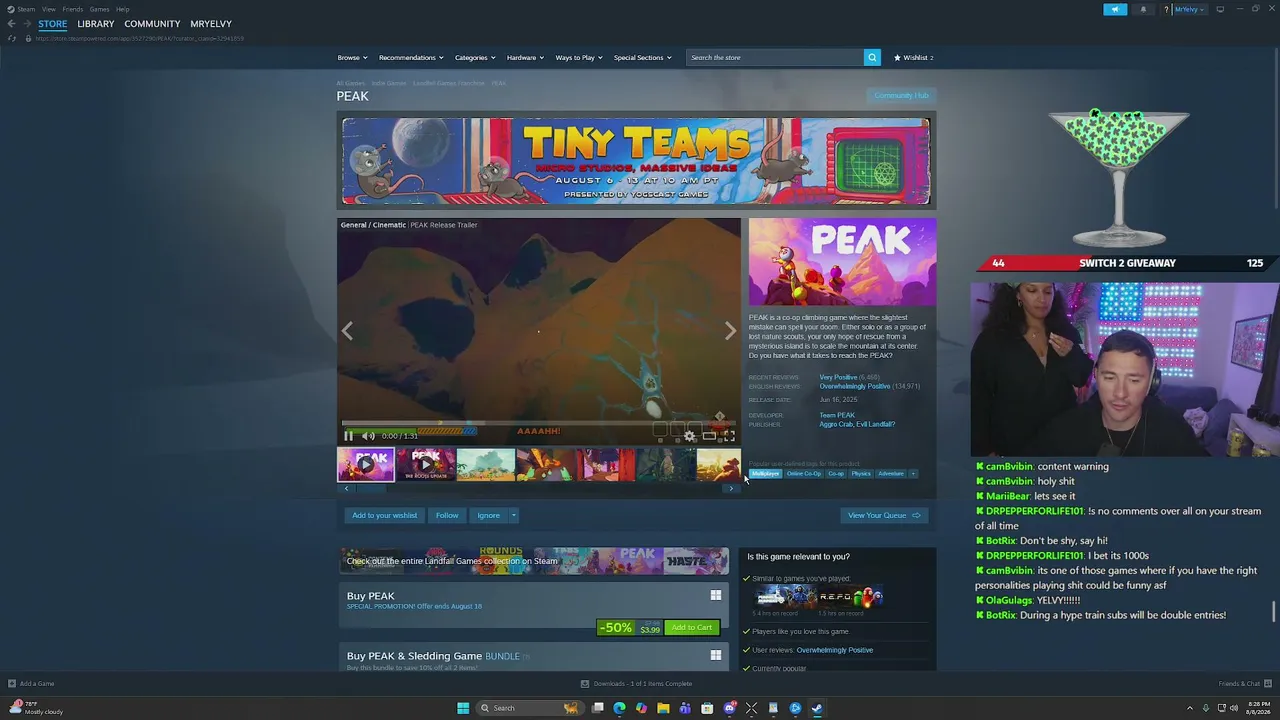This screenshot has width=1280, height=720.
Task: Open the Ignore options dropdown arrow
Action: click(513, 515)
